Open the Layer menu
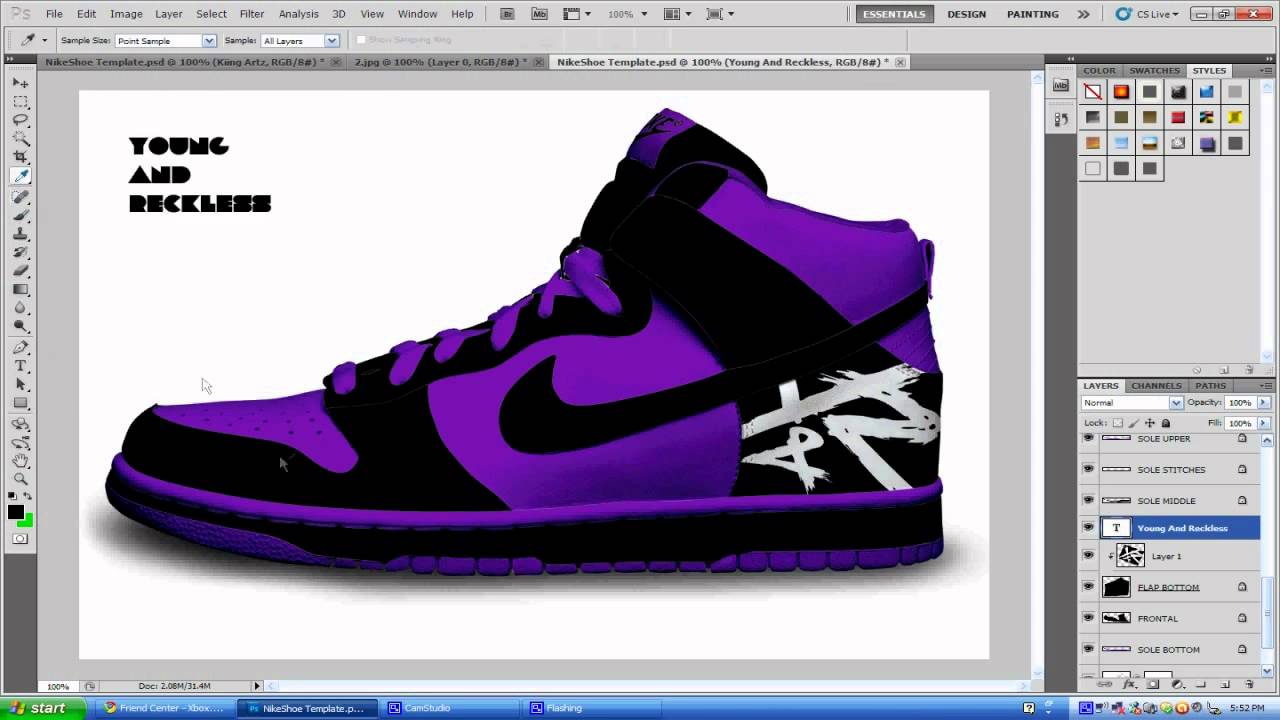 coord(169,14)
